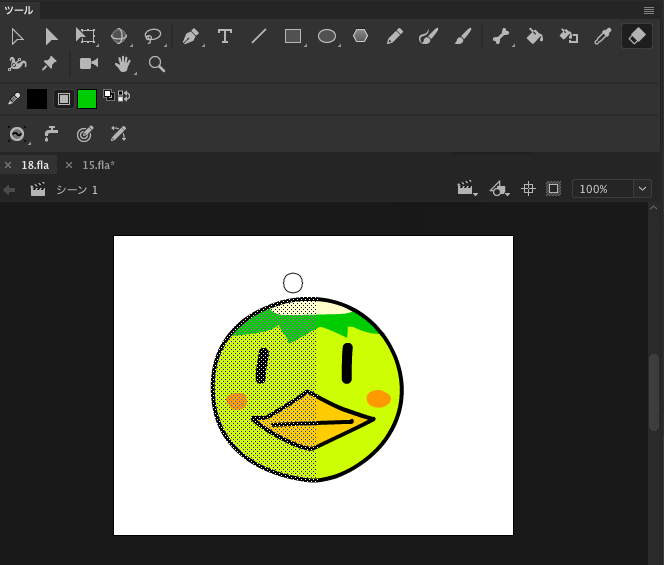Reset to black and white colors

tap(109, 95)
